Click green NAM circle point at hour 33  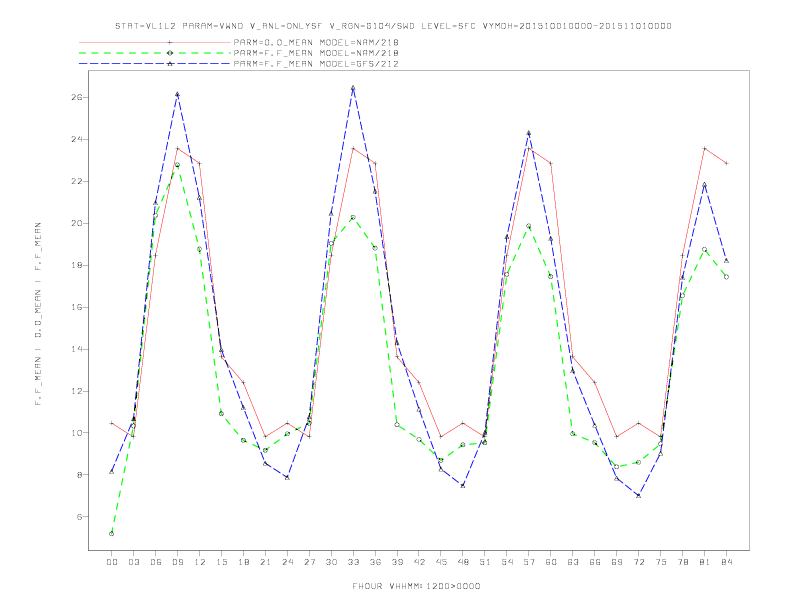click(353, 218)
